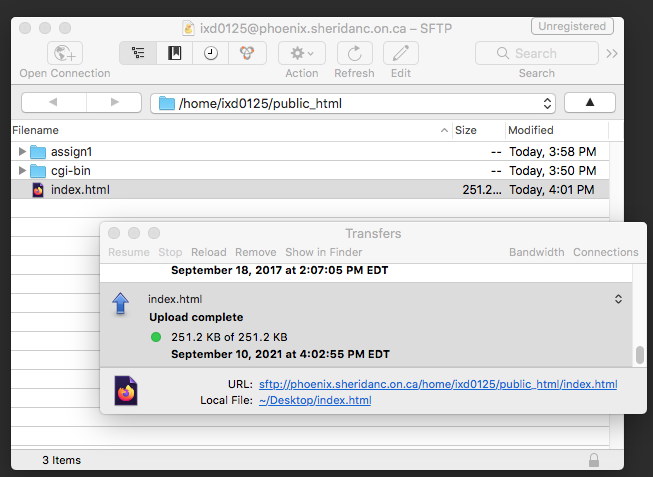Navigate back with the left arrow
Screen dimensions: 653x477
point(52,102)
